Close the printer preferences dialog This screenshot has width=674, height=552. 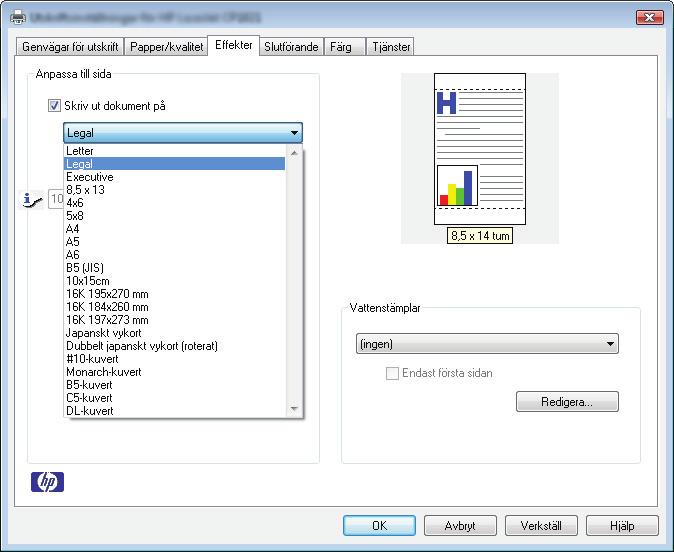pyautogui.click(x=649, y=18)
